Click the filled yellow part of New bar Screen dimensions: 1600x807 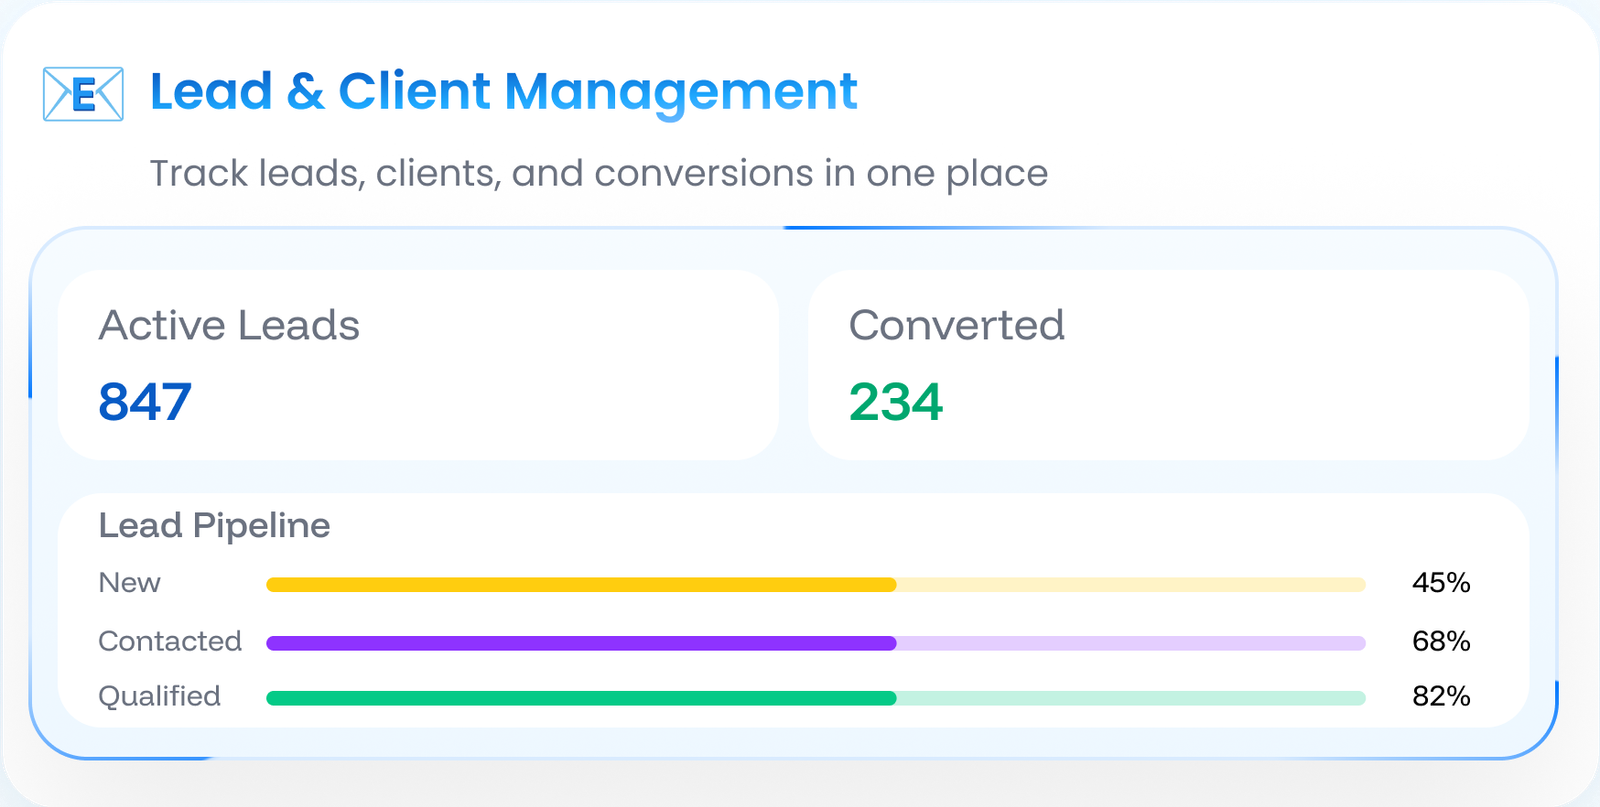580,585
